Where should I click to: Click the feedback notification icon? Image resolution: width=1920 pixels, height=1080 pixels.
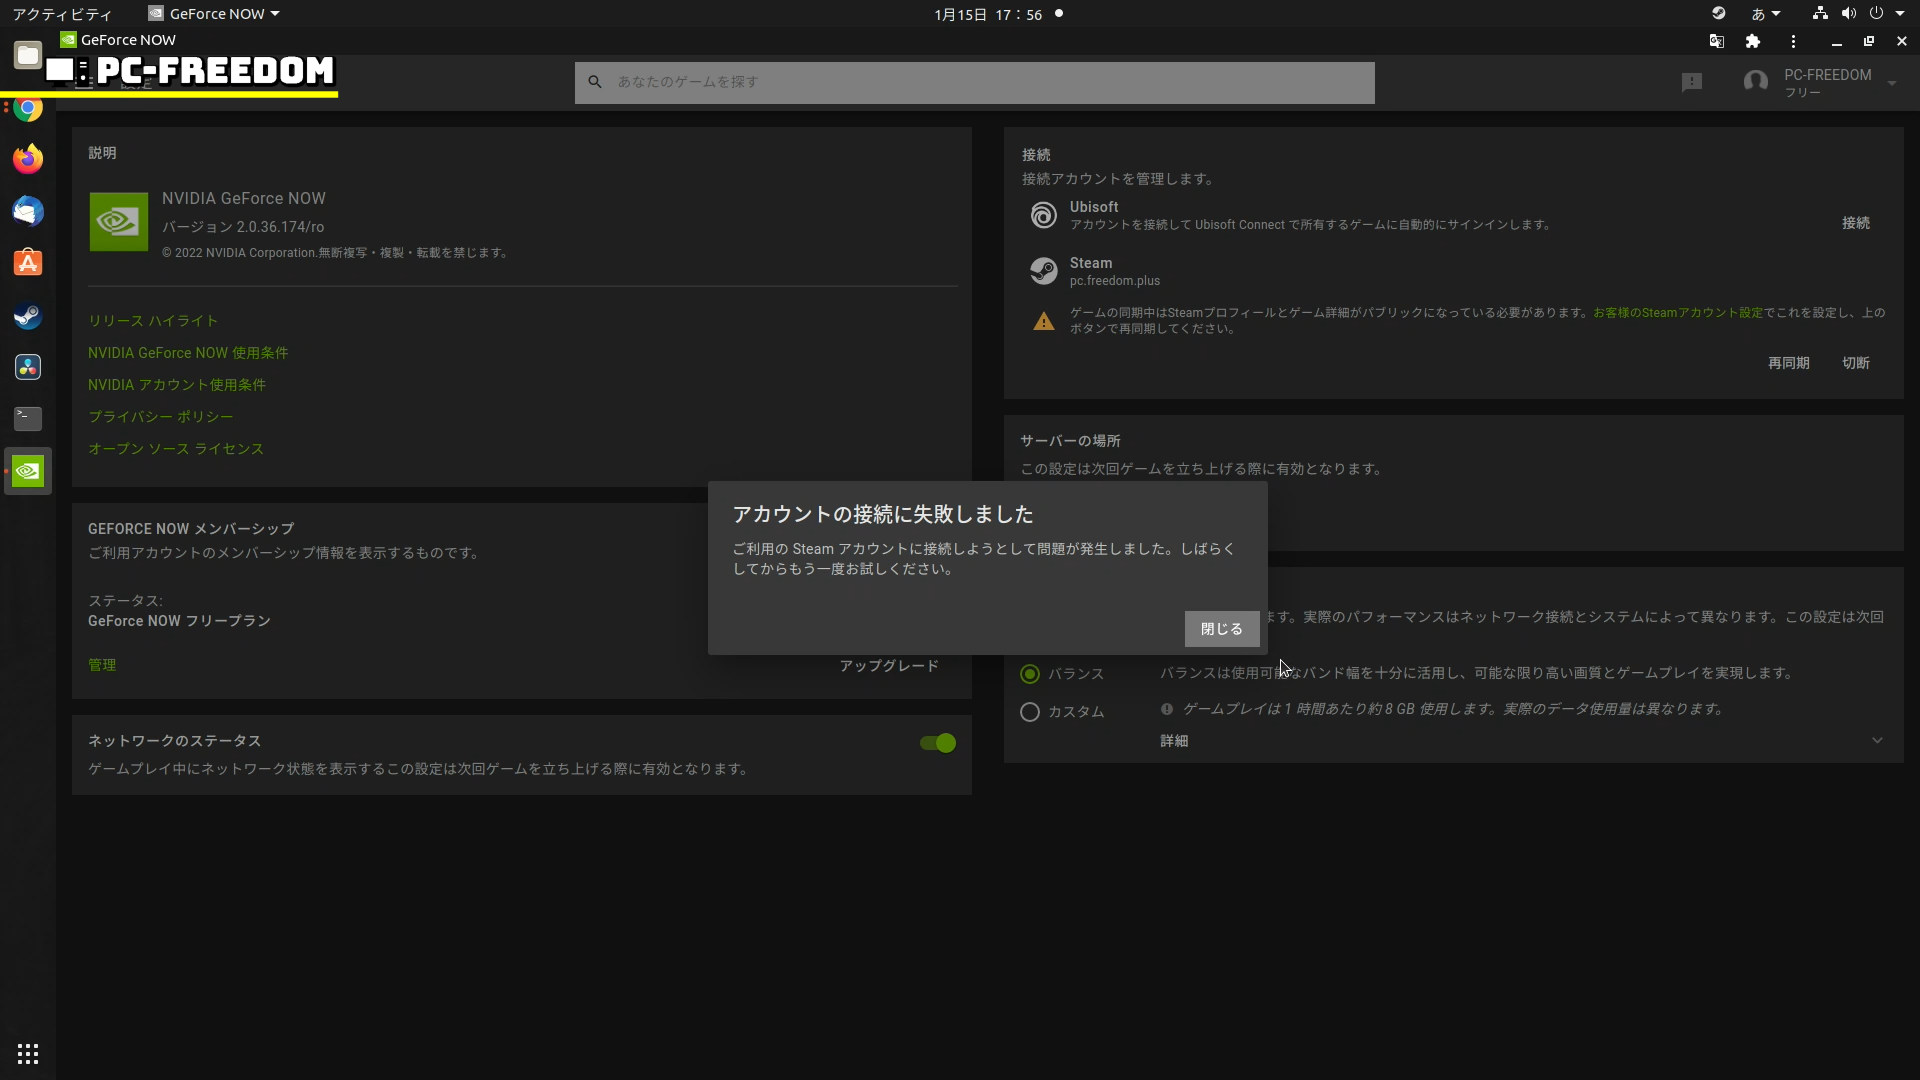tap(1691, 82)
